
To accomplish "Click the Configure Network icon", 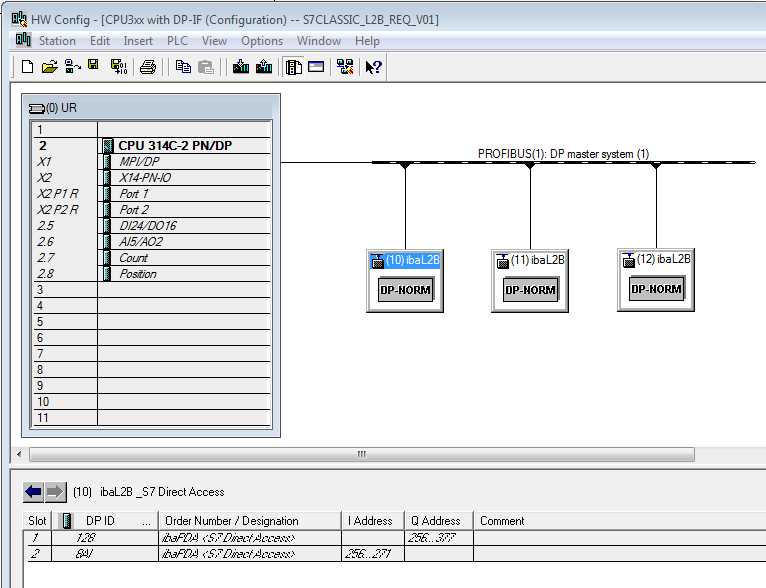I will click(x=345, y=67).
